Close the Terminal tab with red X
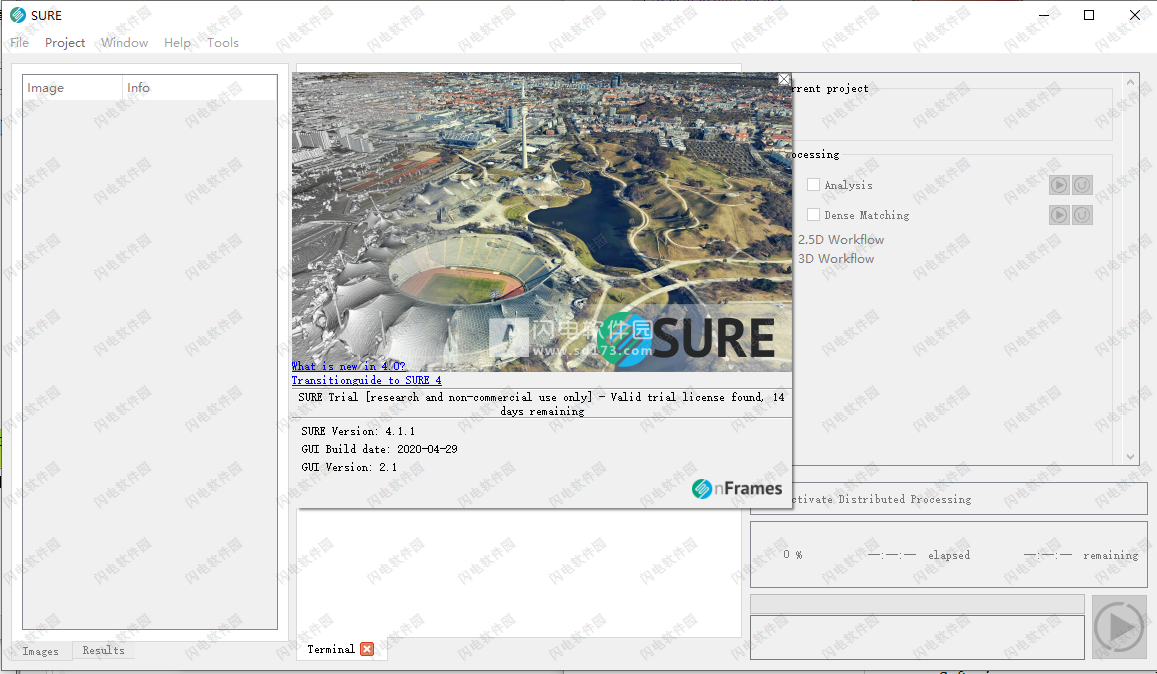The height and width of the screenshot is (674, 1157). coord(367,649)
